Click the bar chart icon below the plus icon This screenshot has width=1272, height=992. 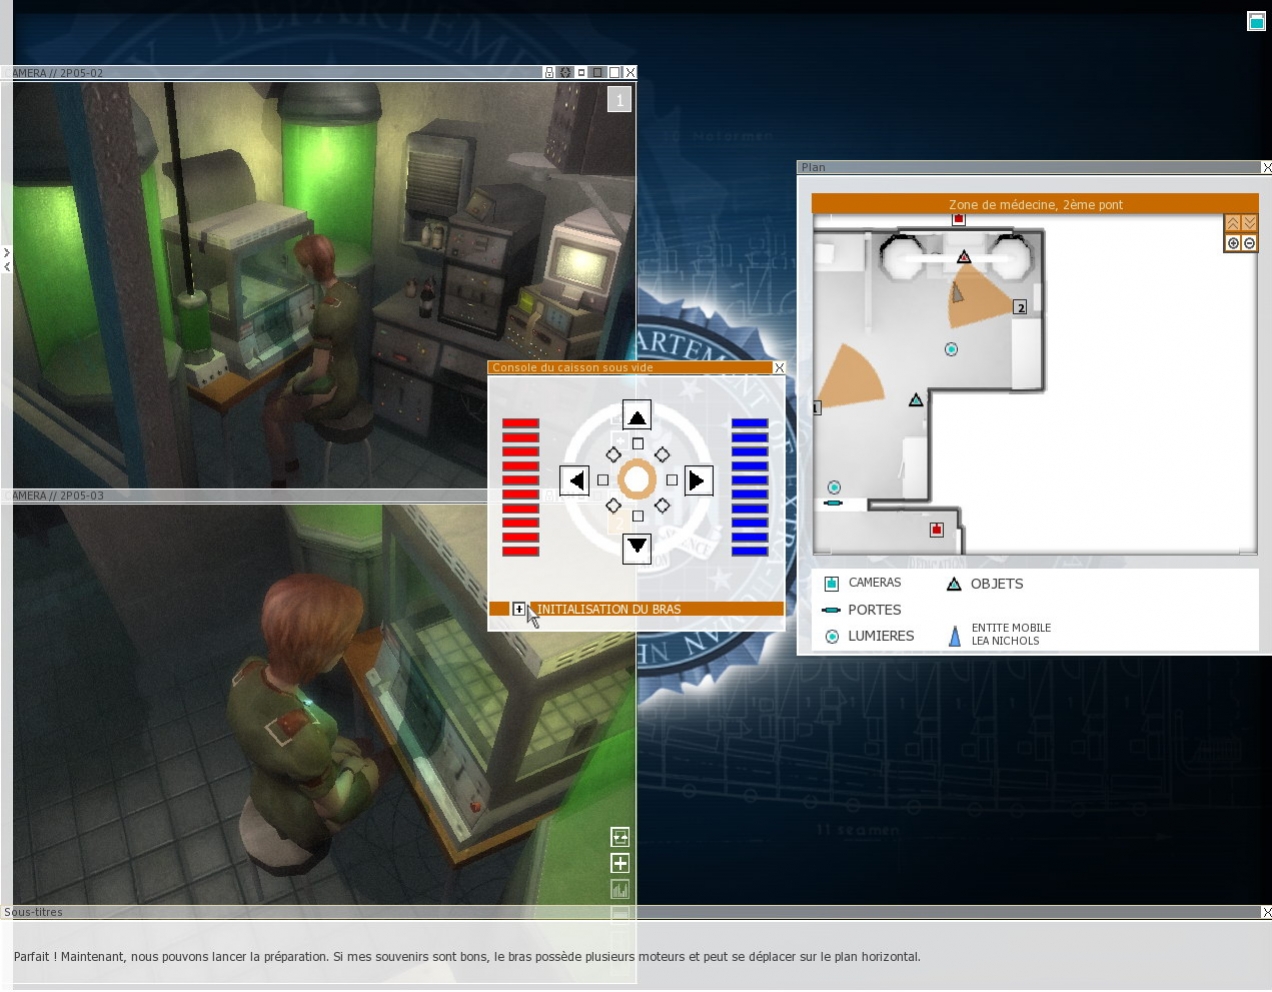click(620, 889)
